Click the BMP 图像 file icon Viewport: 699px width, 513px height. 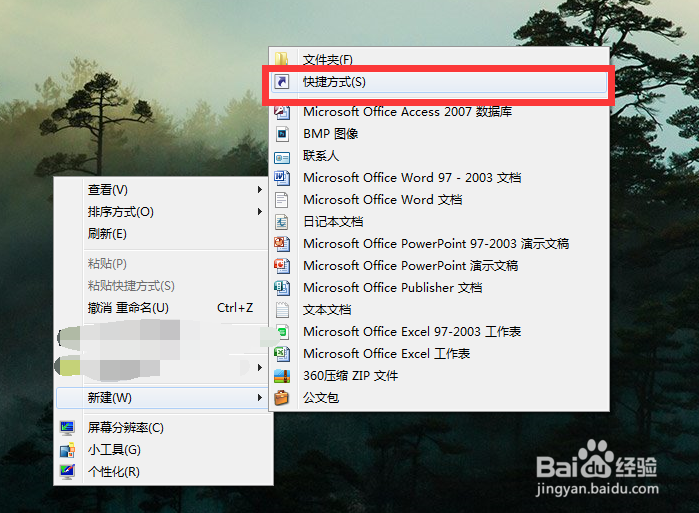click(282, 134)
